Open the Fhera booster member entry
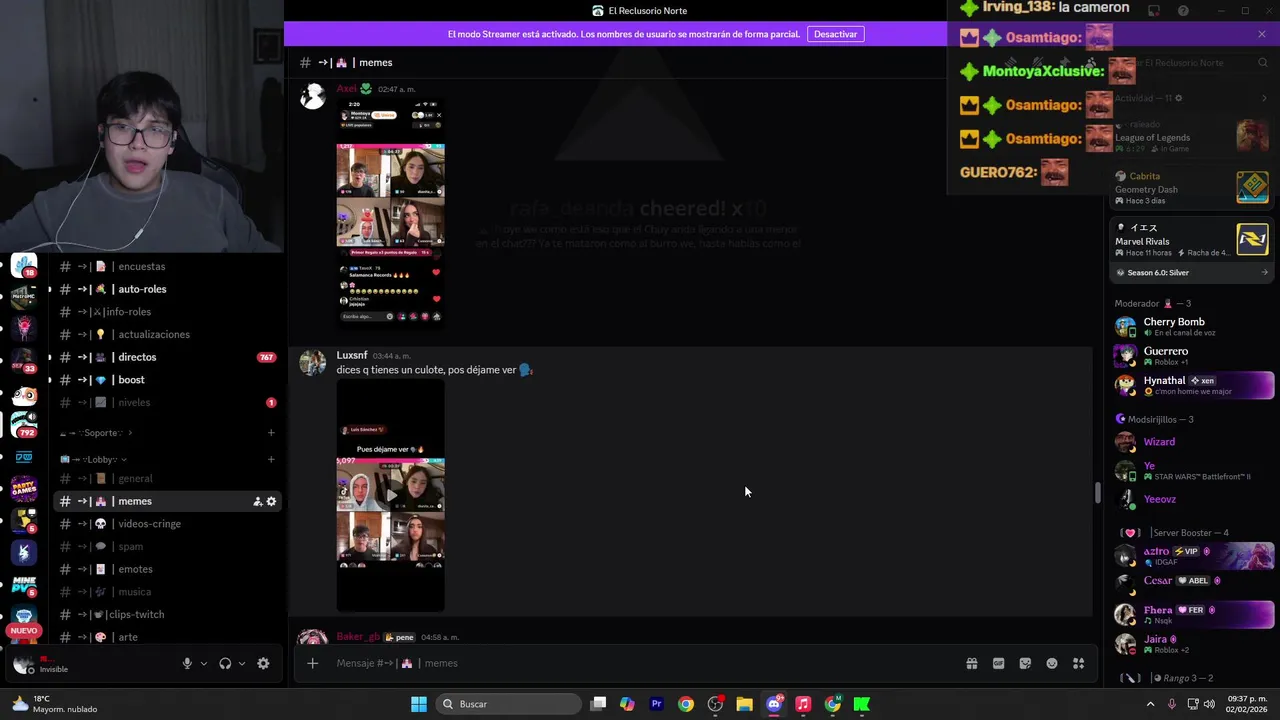 click(1192, 613)
